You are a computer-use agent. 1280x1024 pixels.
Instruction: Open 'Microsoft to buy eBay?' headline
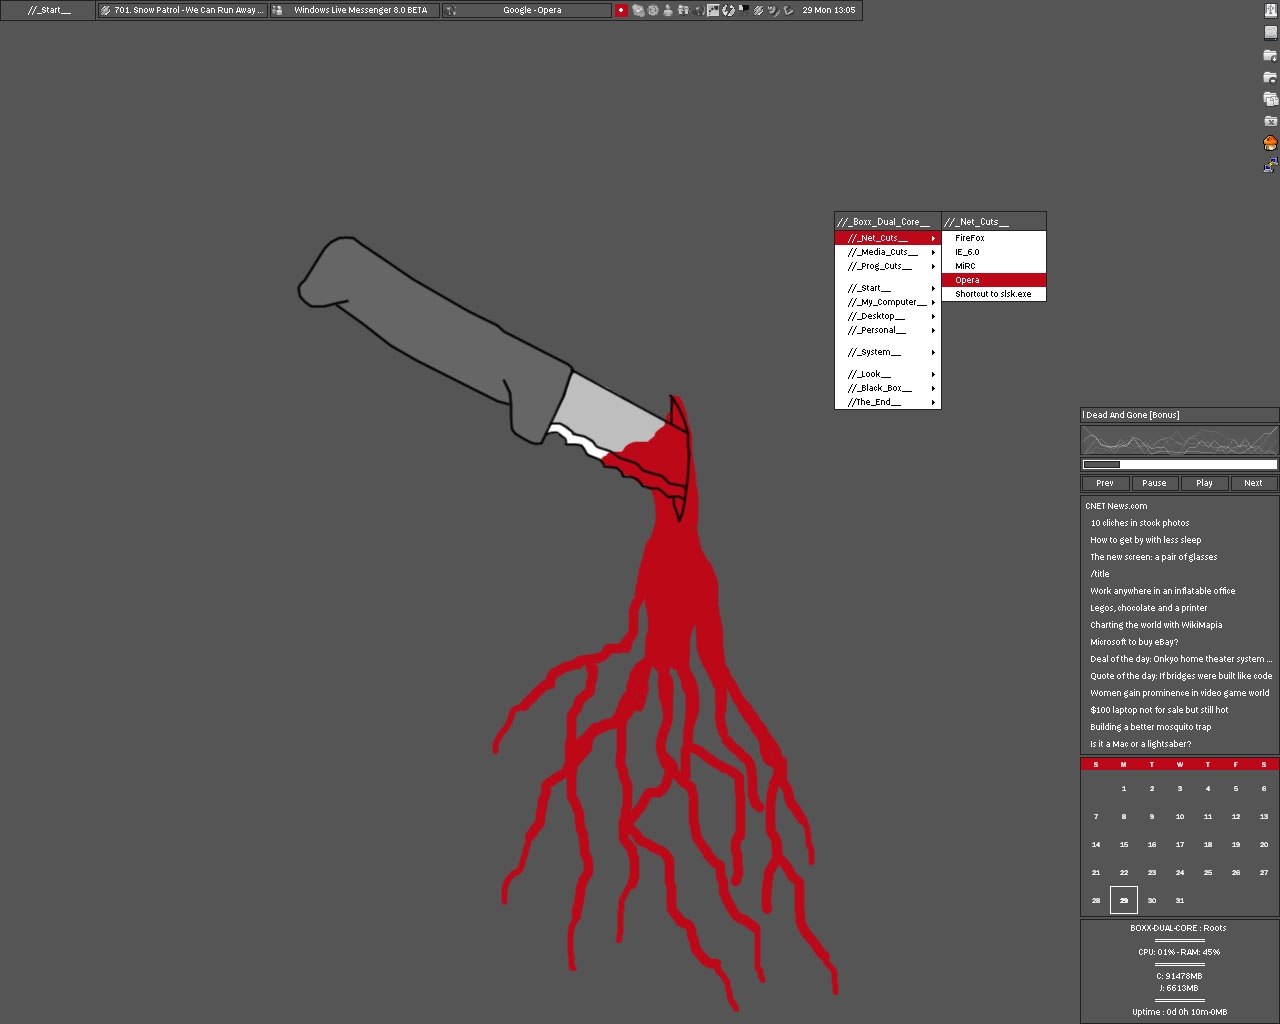1134,642
